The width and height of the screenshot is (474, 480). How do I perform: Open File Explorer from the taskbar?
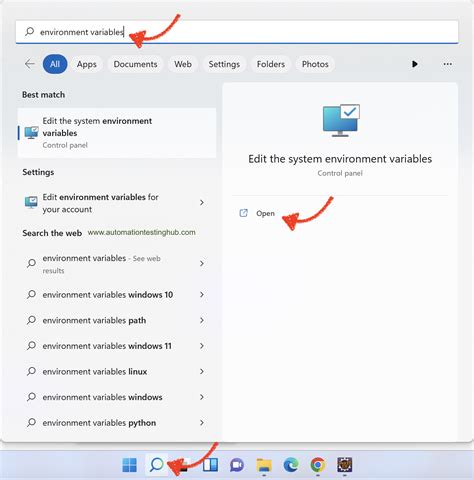(264, 465)
